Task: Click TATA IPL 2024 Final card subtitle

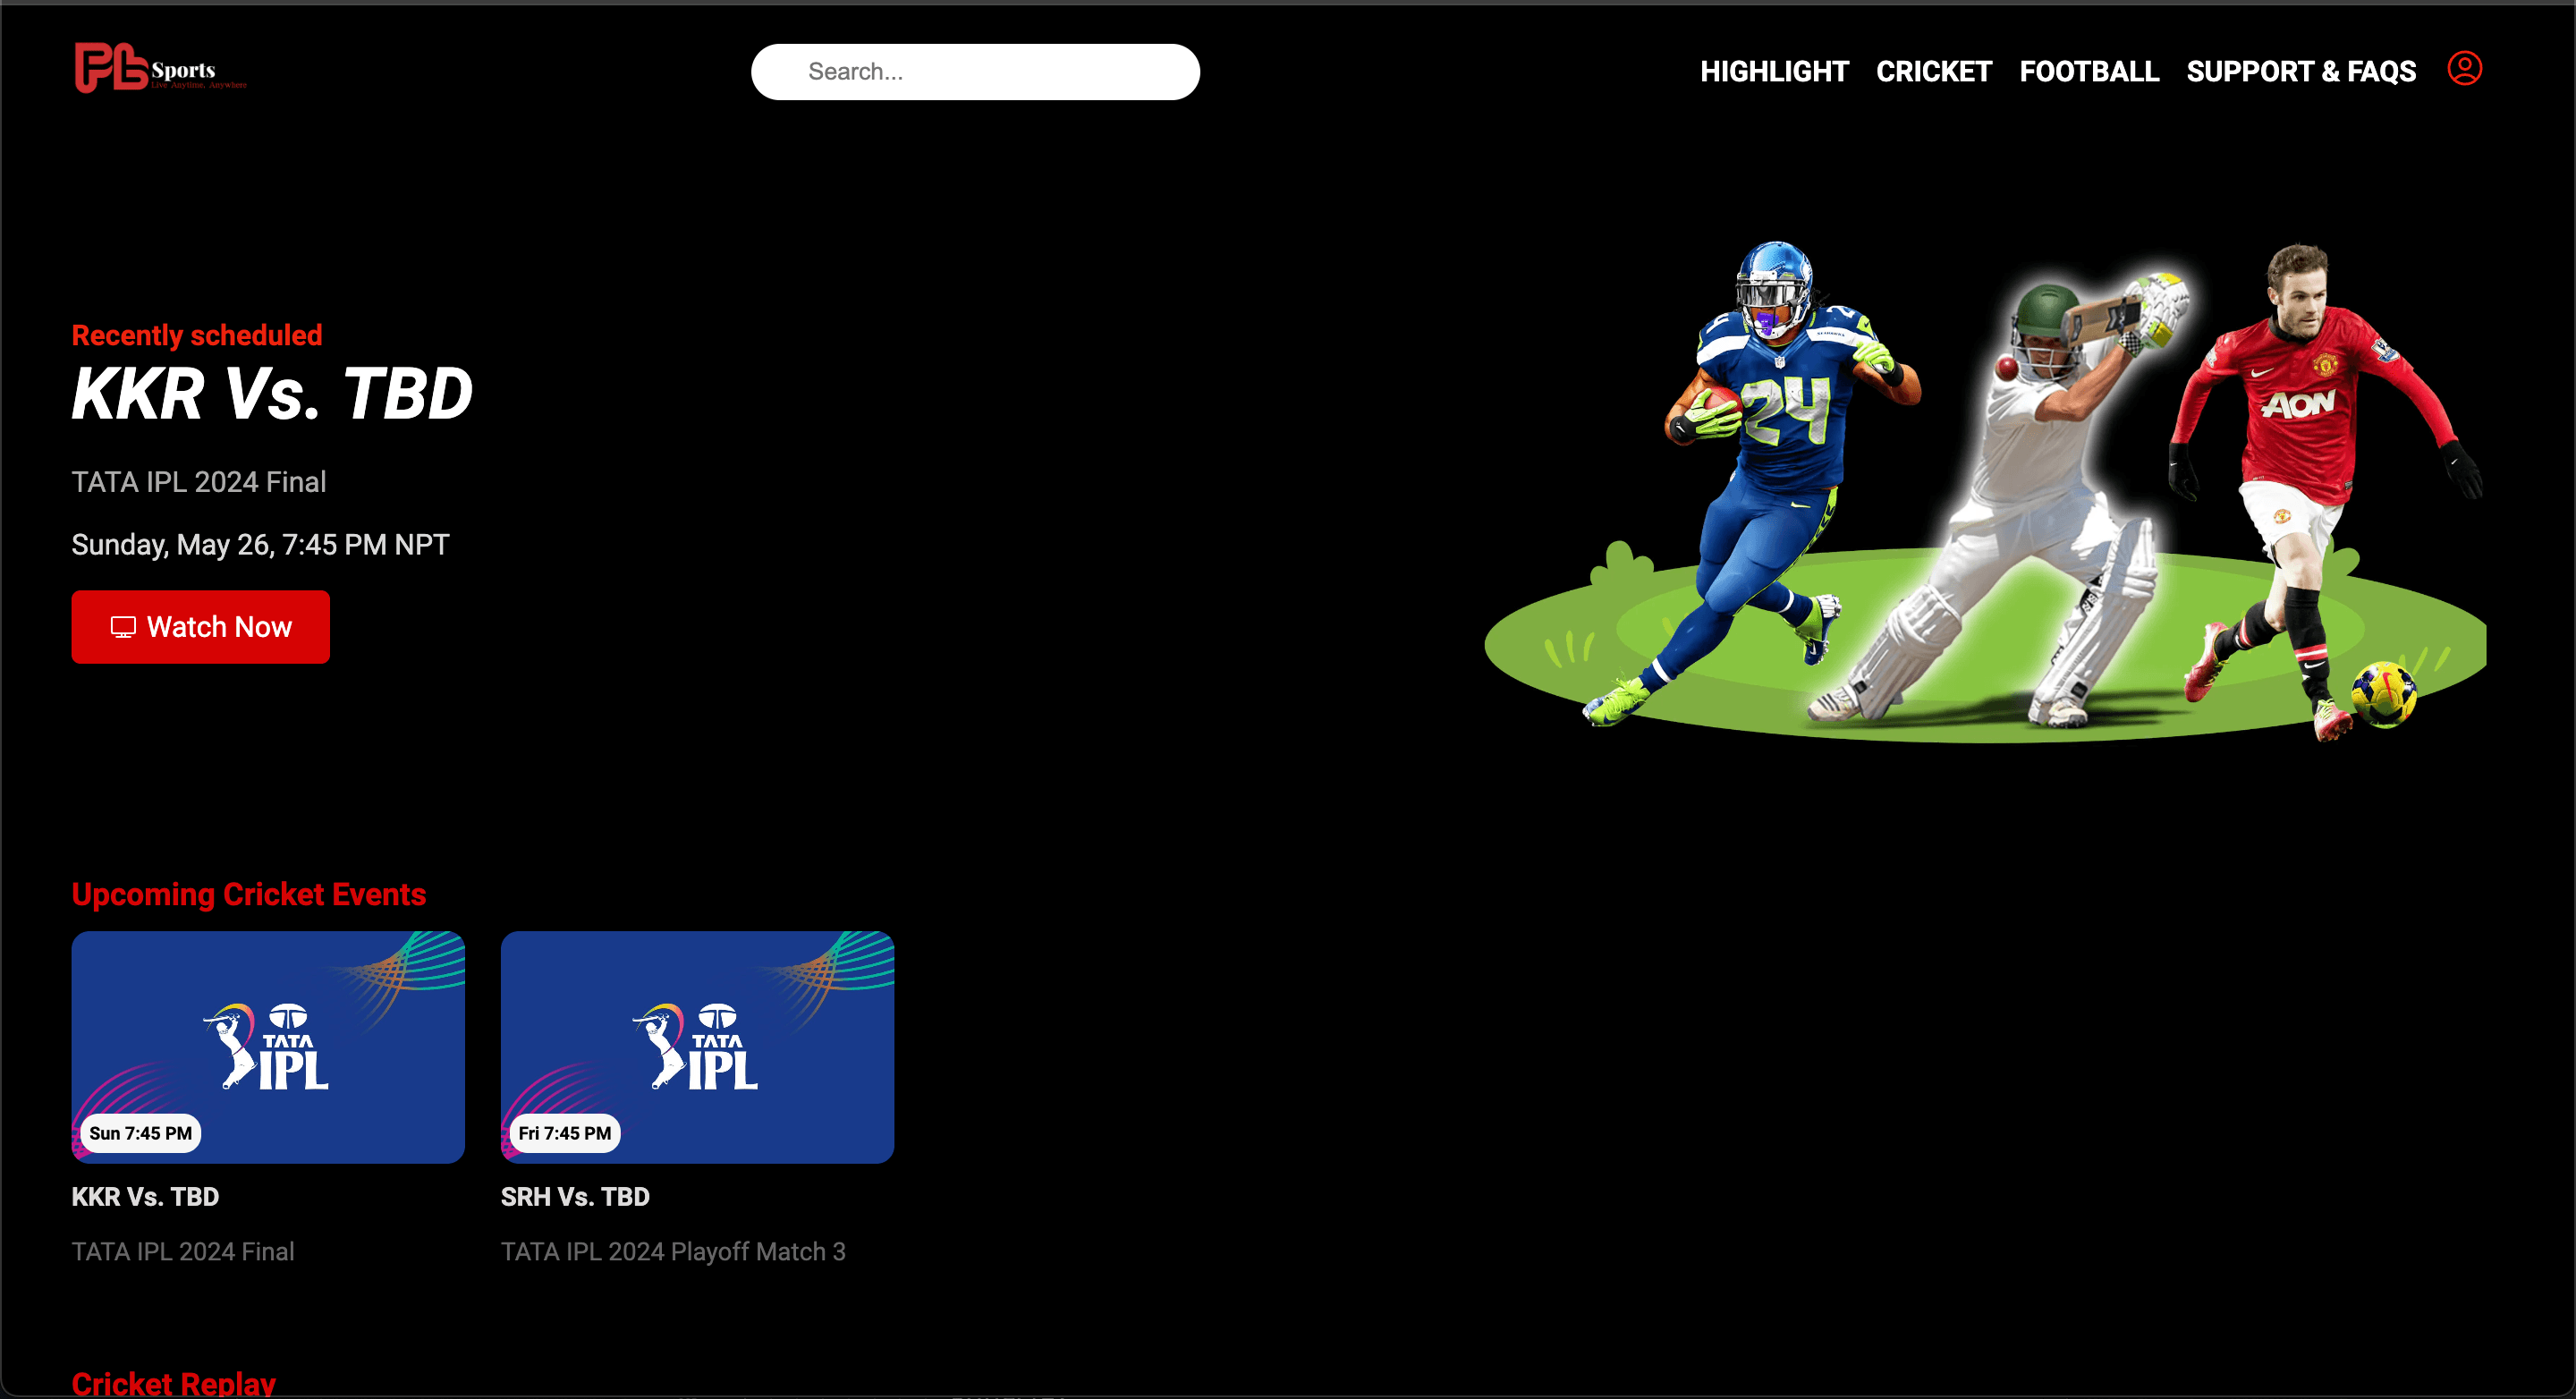Action: tap(183, 1251)
